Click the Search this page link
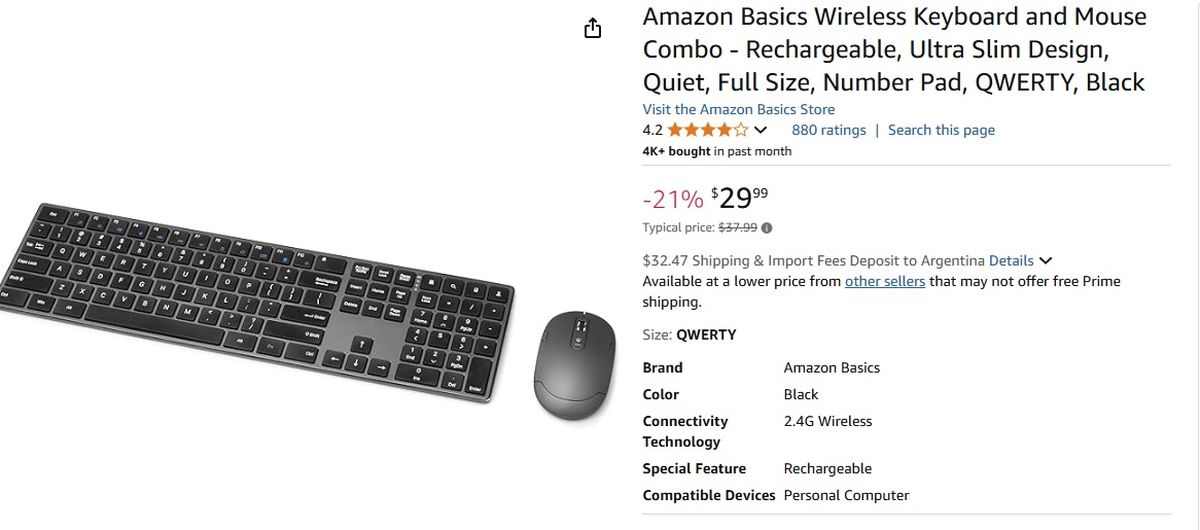This screenshot has height=530, width=1200. (941, 130)
